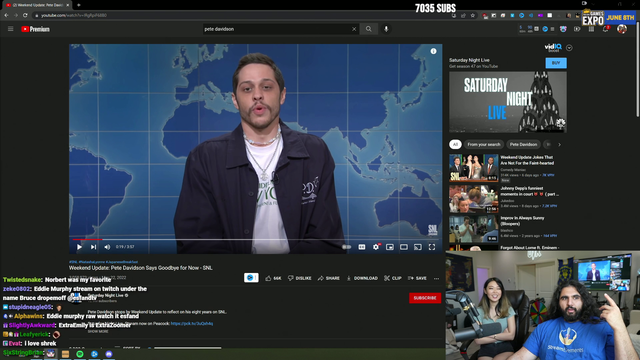Open Improv in Always Sunny thumbnail

(473, 229)
